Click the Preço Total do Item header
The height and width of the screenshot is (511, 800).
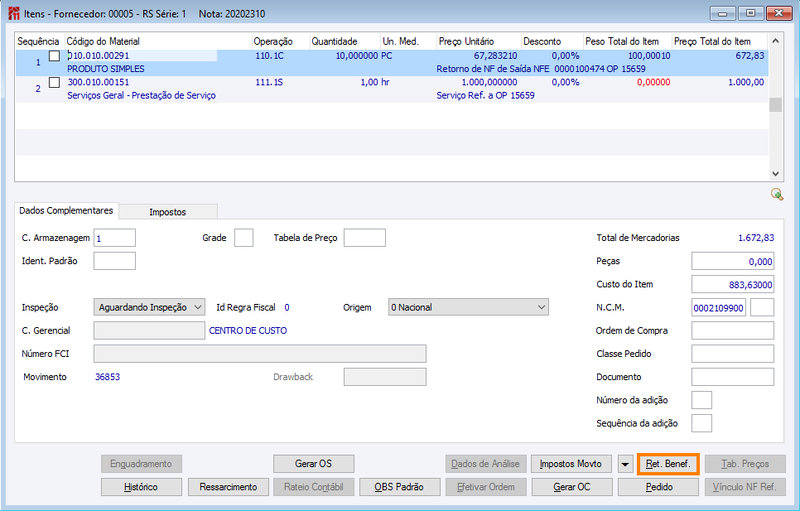click(x=719, y=41)
